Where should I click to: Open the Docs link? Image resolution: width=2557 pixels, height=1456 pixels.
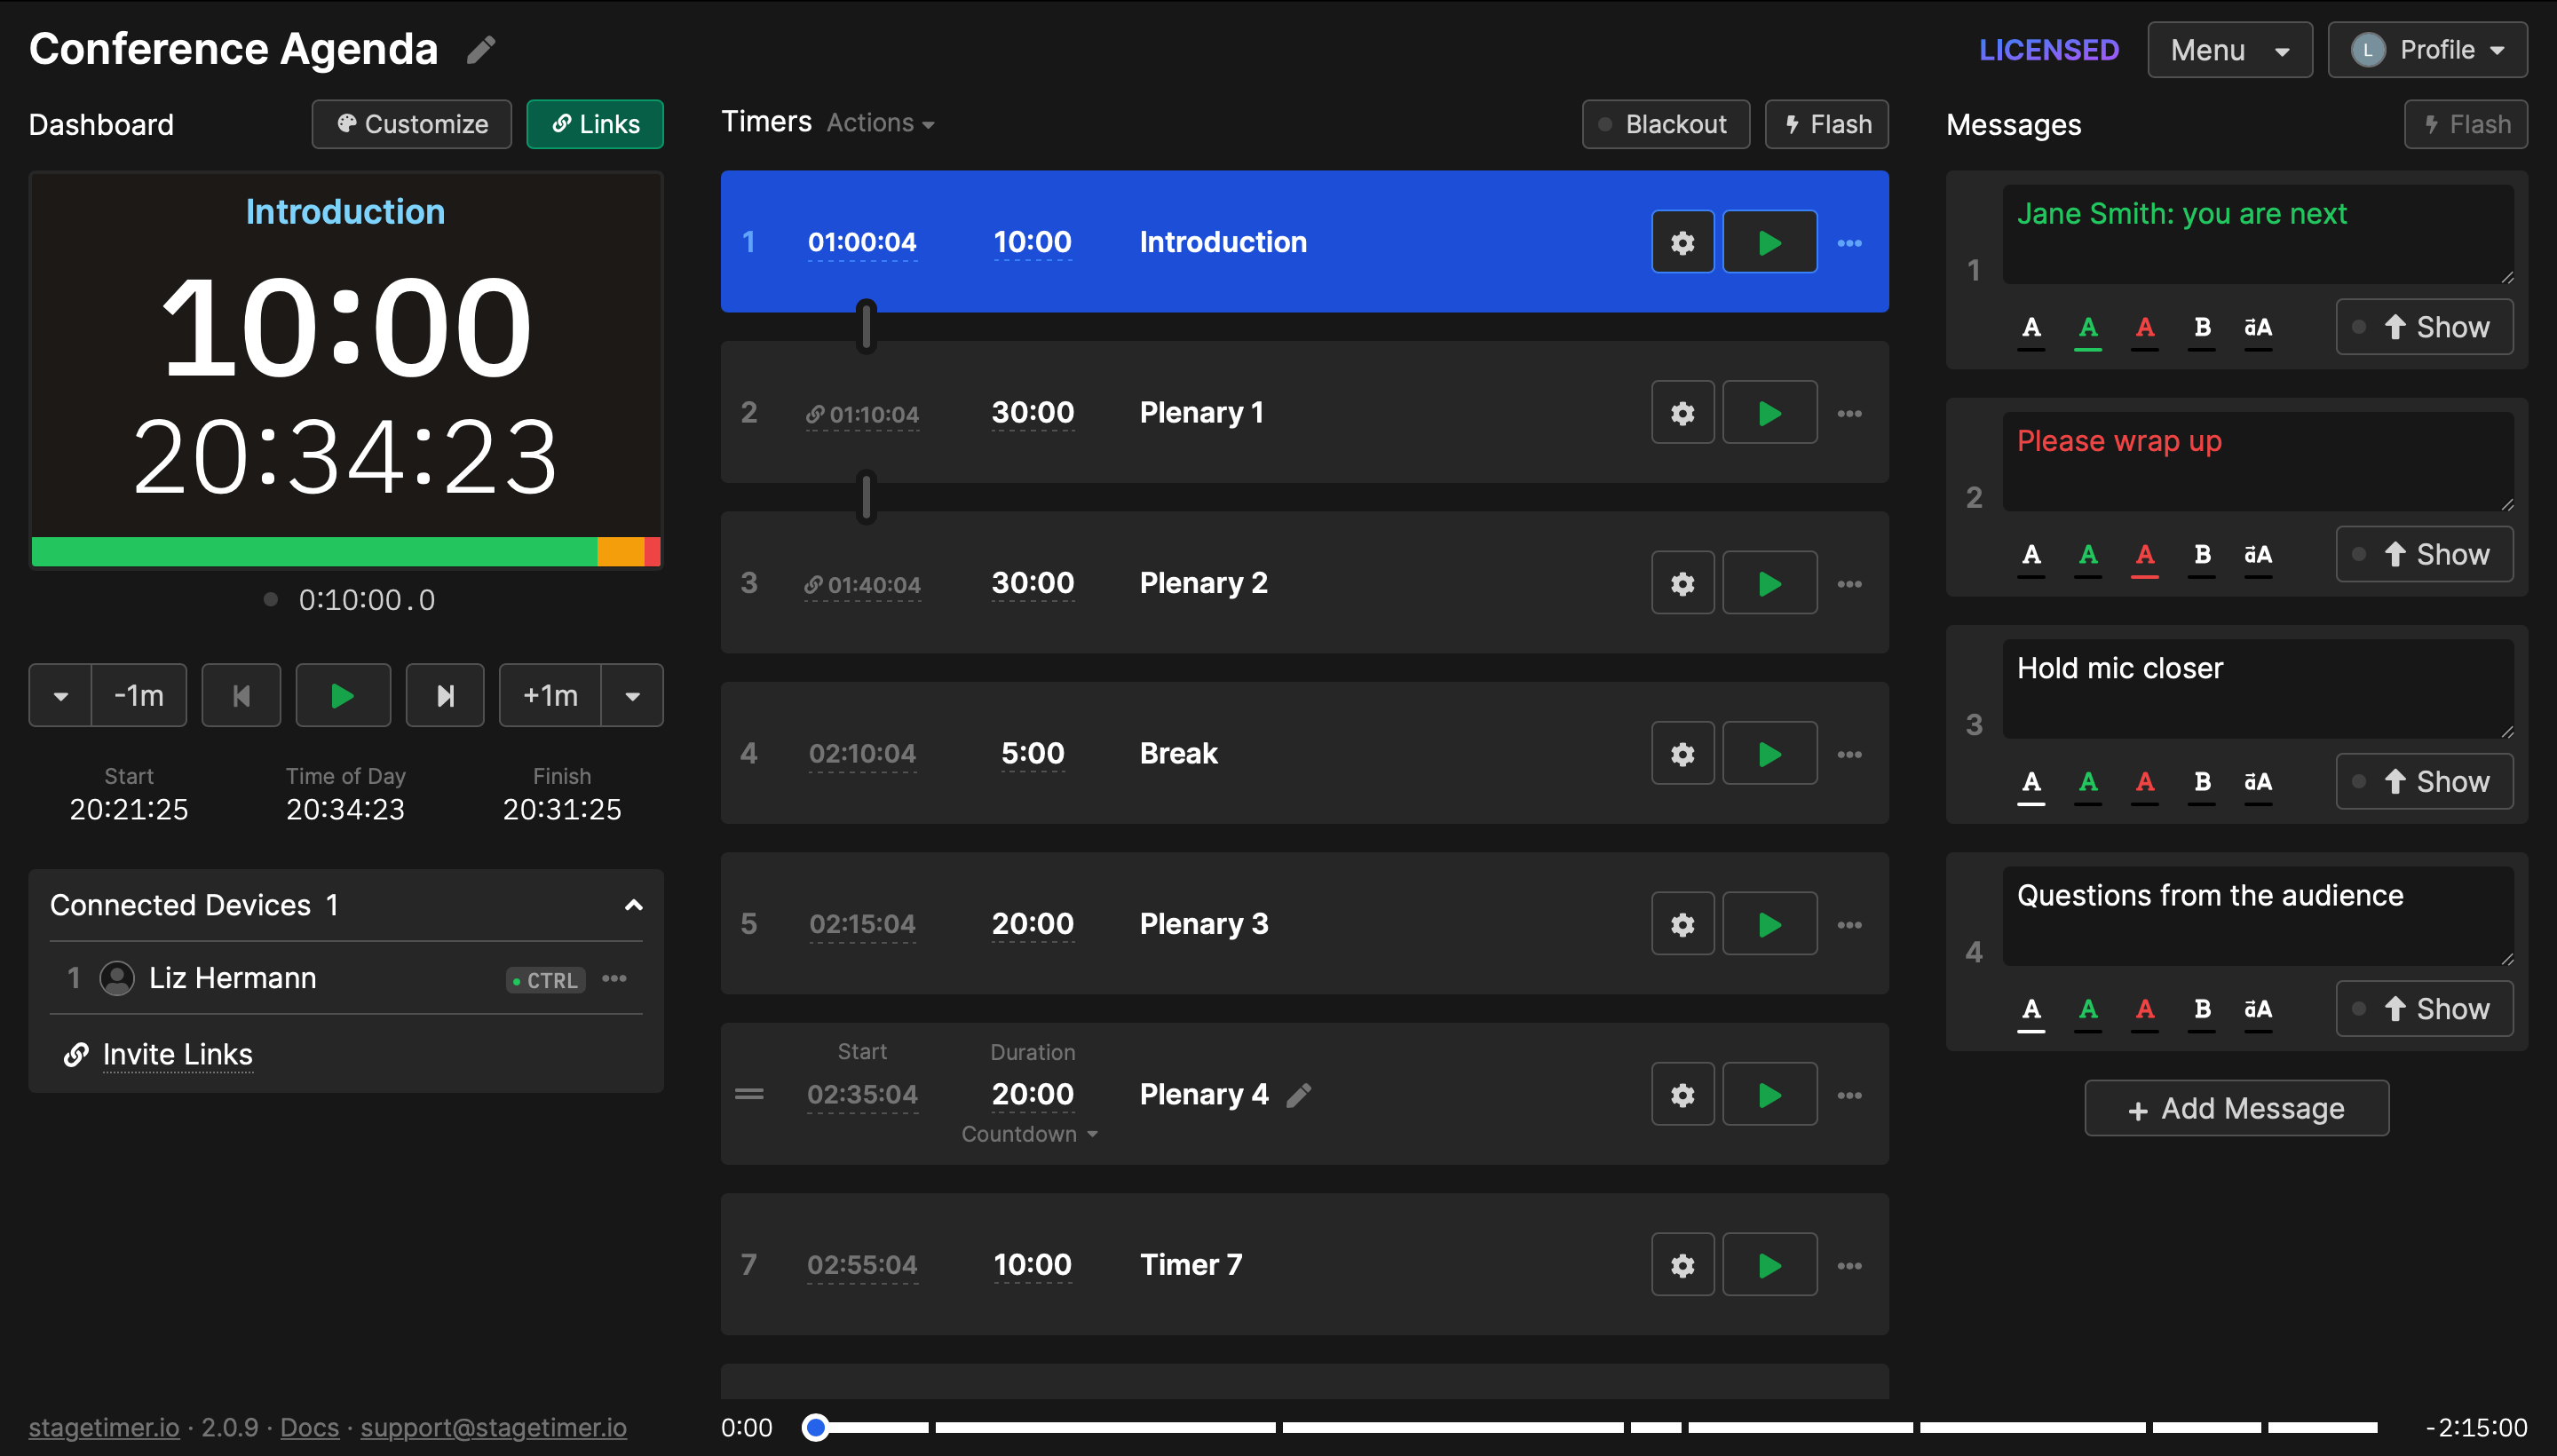(308, 1427)
